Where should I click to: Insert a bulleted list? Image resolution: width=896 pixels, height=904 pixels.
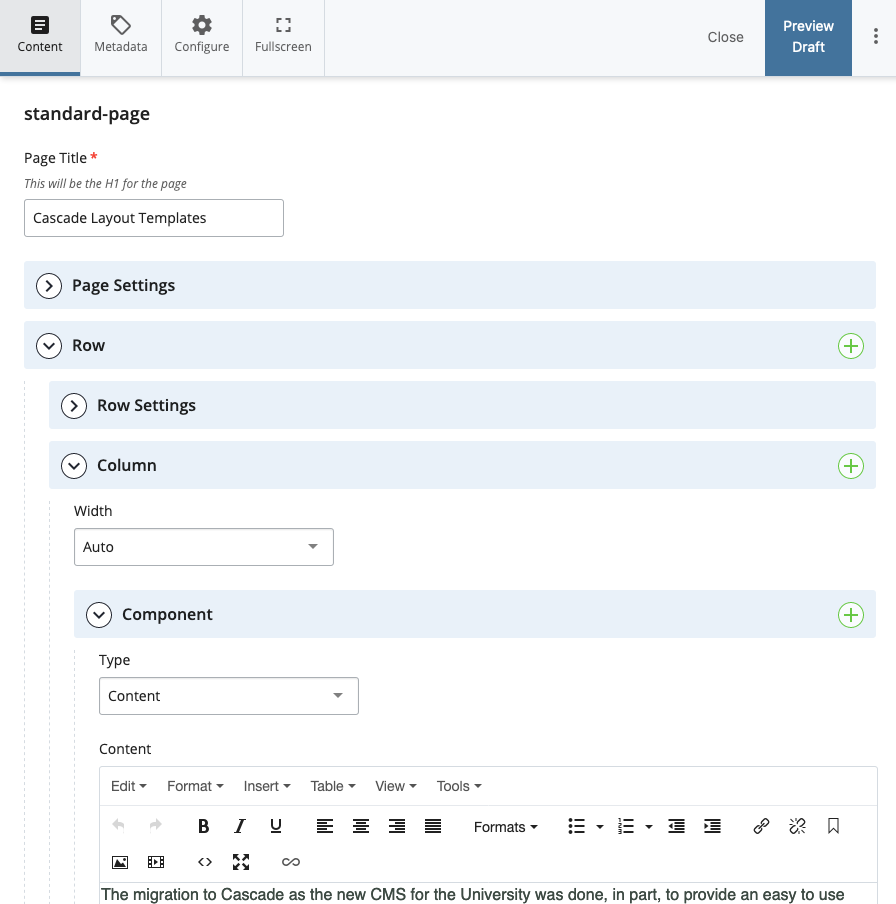pos(576,826)
